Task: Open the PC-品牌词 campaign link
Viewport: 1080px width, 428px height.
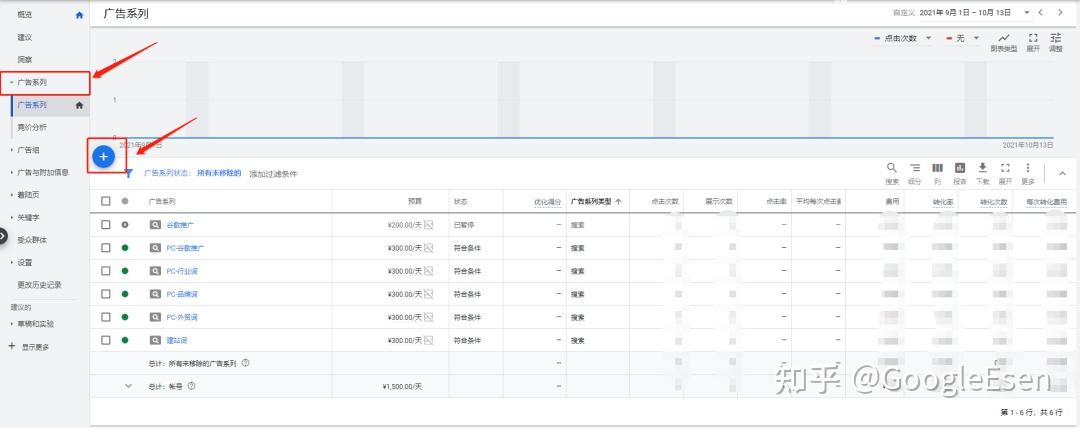Action: [182, 294]
